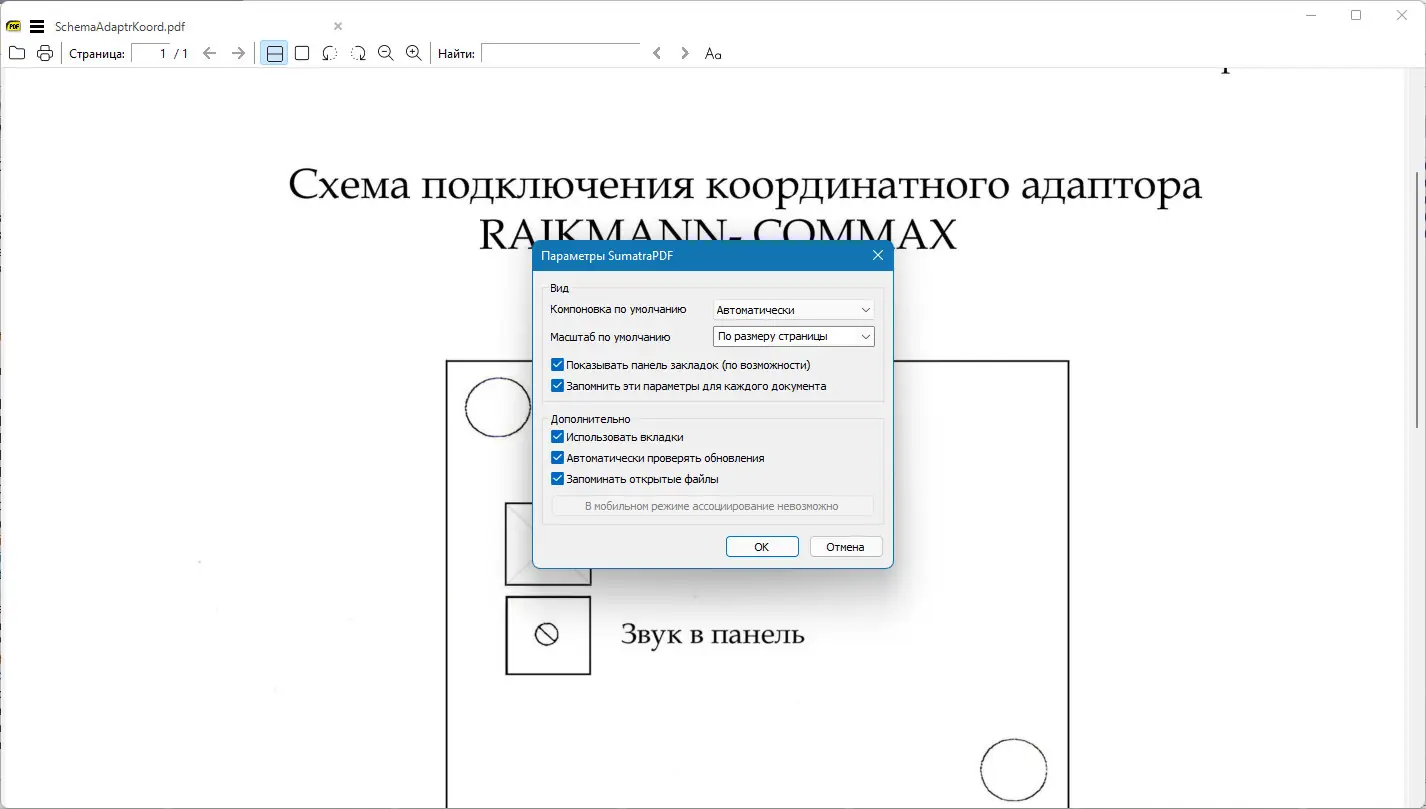1426x809 pixels.
Task: Maximize the SumatraPDF window
Action: pos(1356,15)
